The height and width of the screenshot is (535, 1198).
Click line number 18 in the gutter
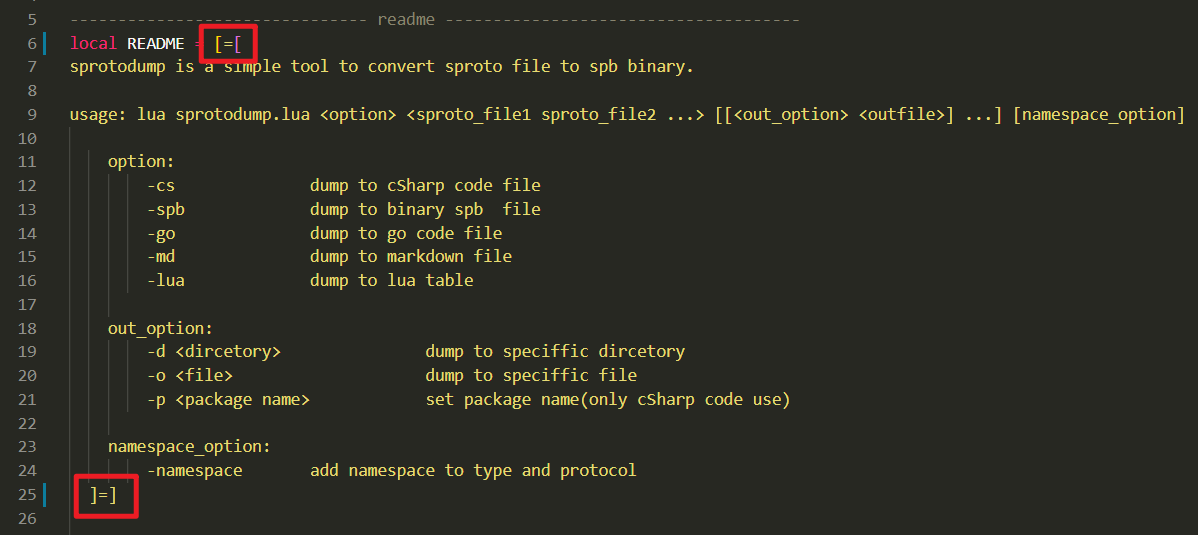27,328
